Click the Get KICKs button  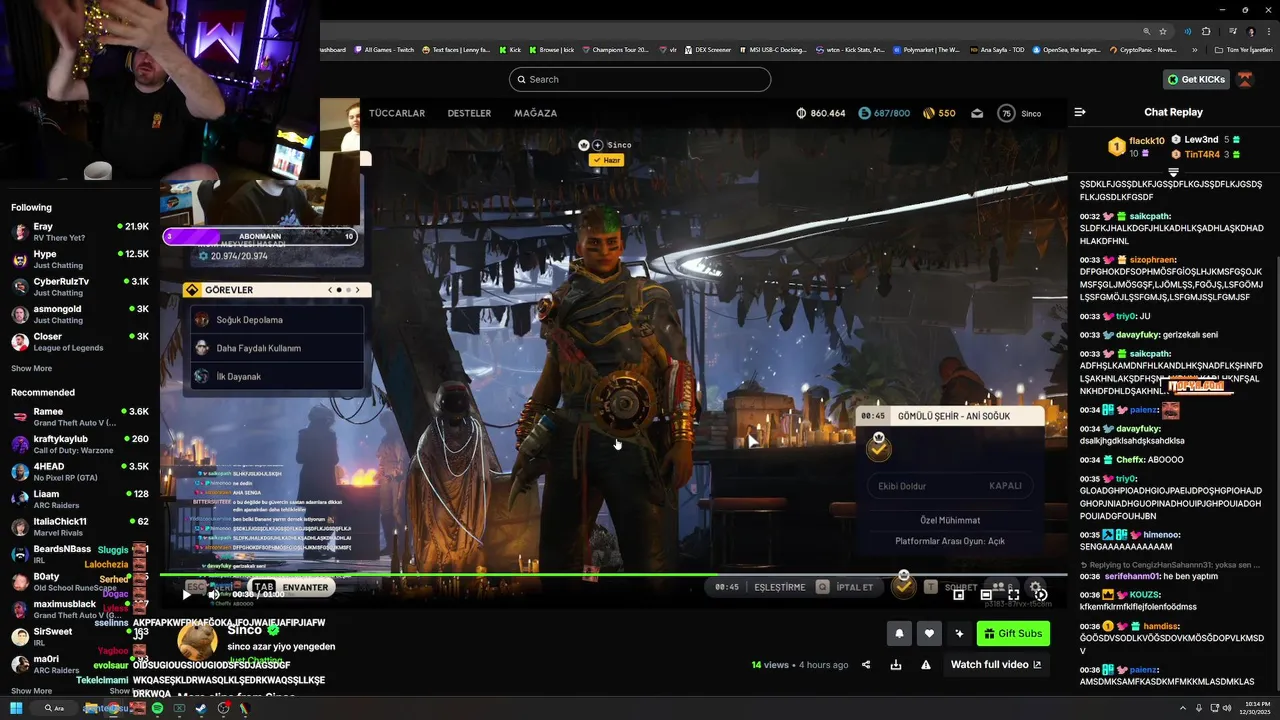[x=1196, y=79]
